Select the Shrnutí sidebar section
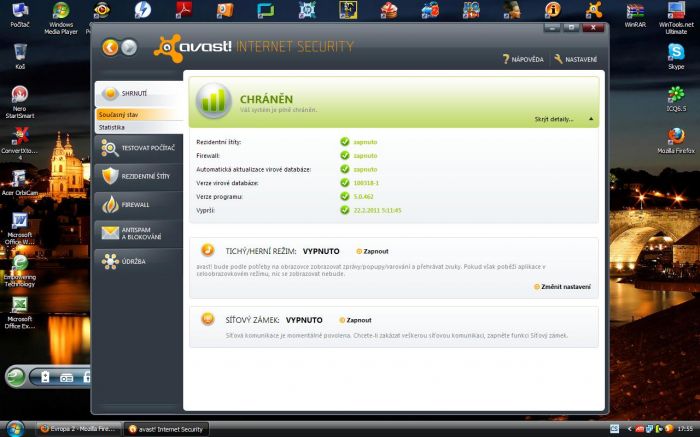Viewport: 700px width, 437px height. 139,94
